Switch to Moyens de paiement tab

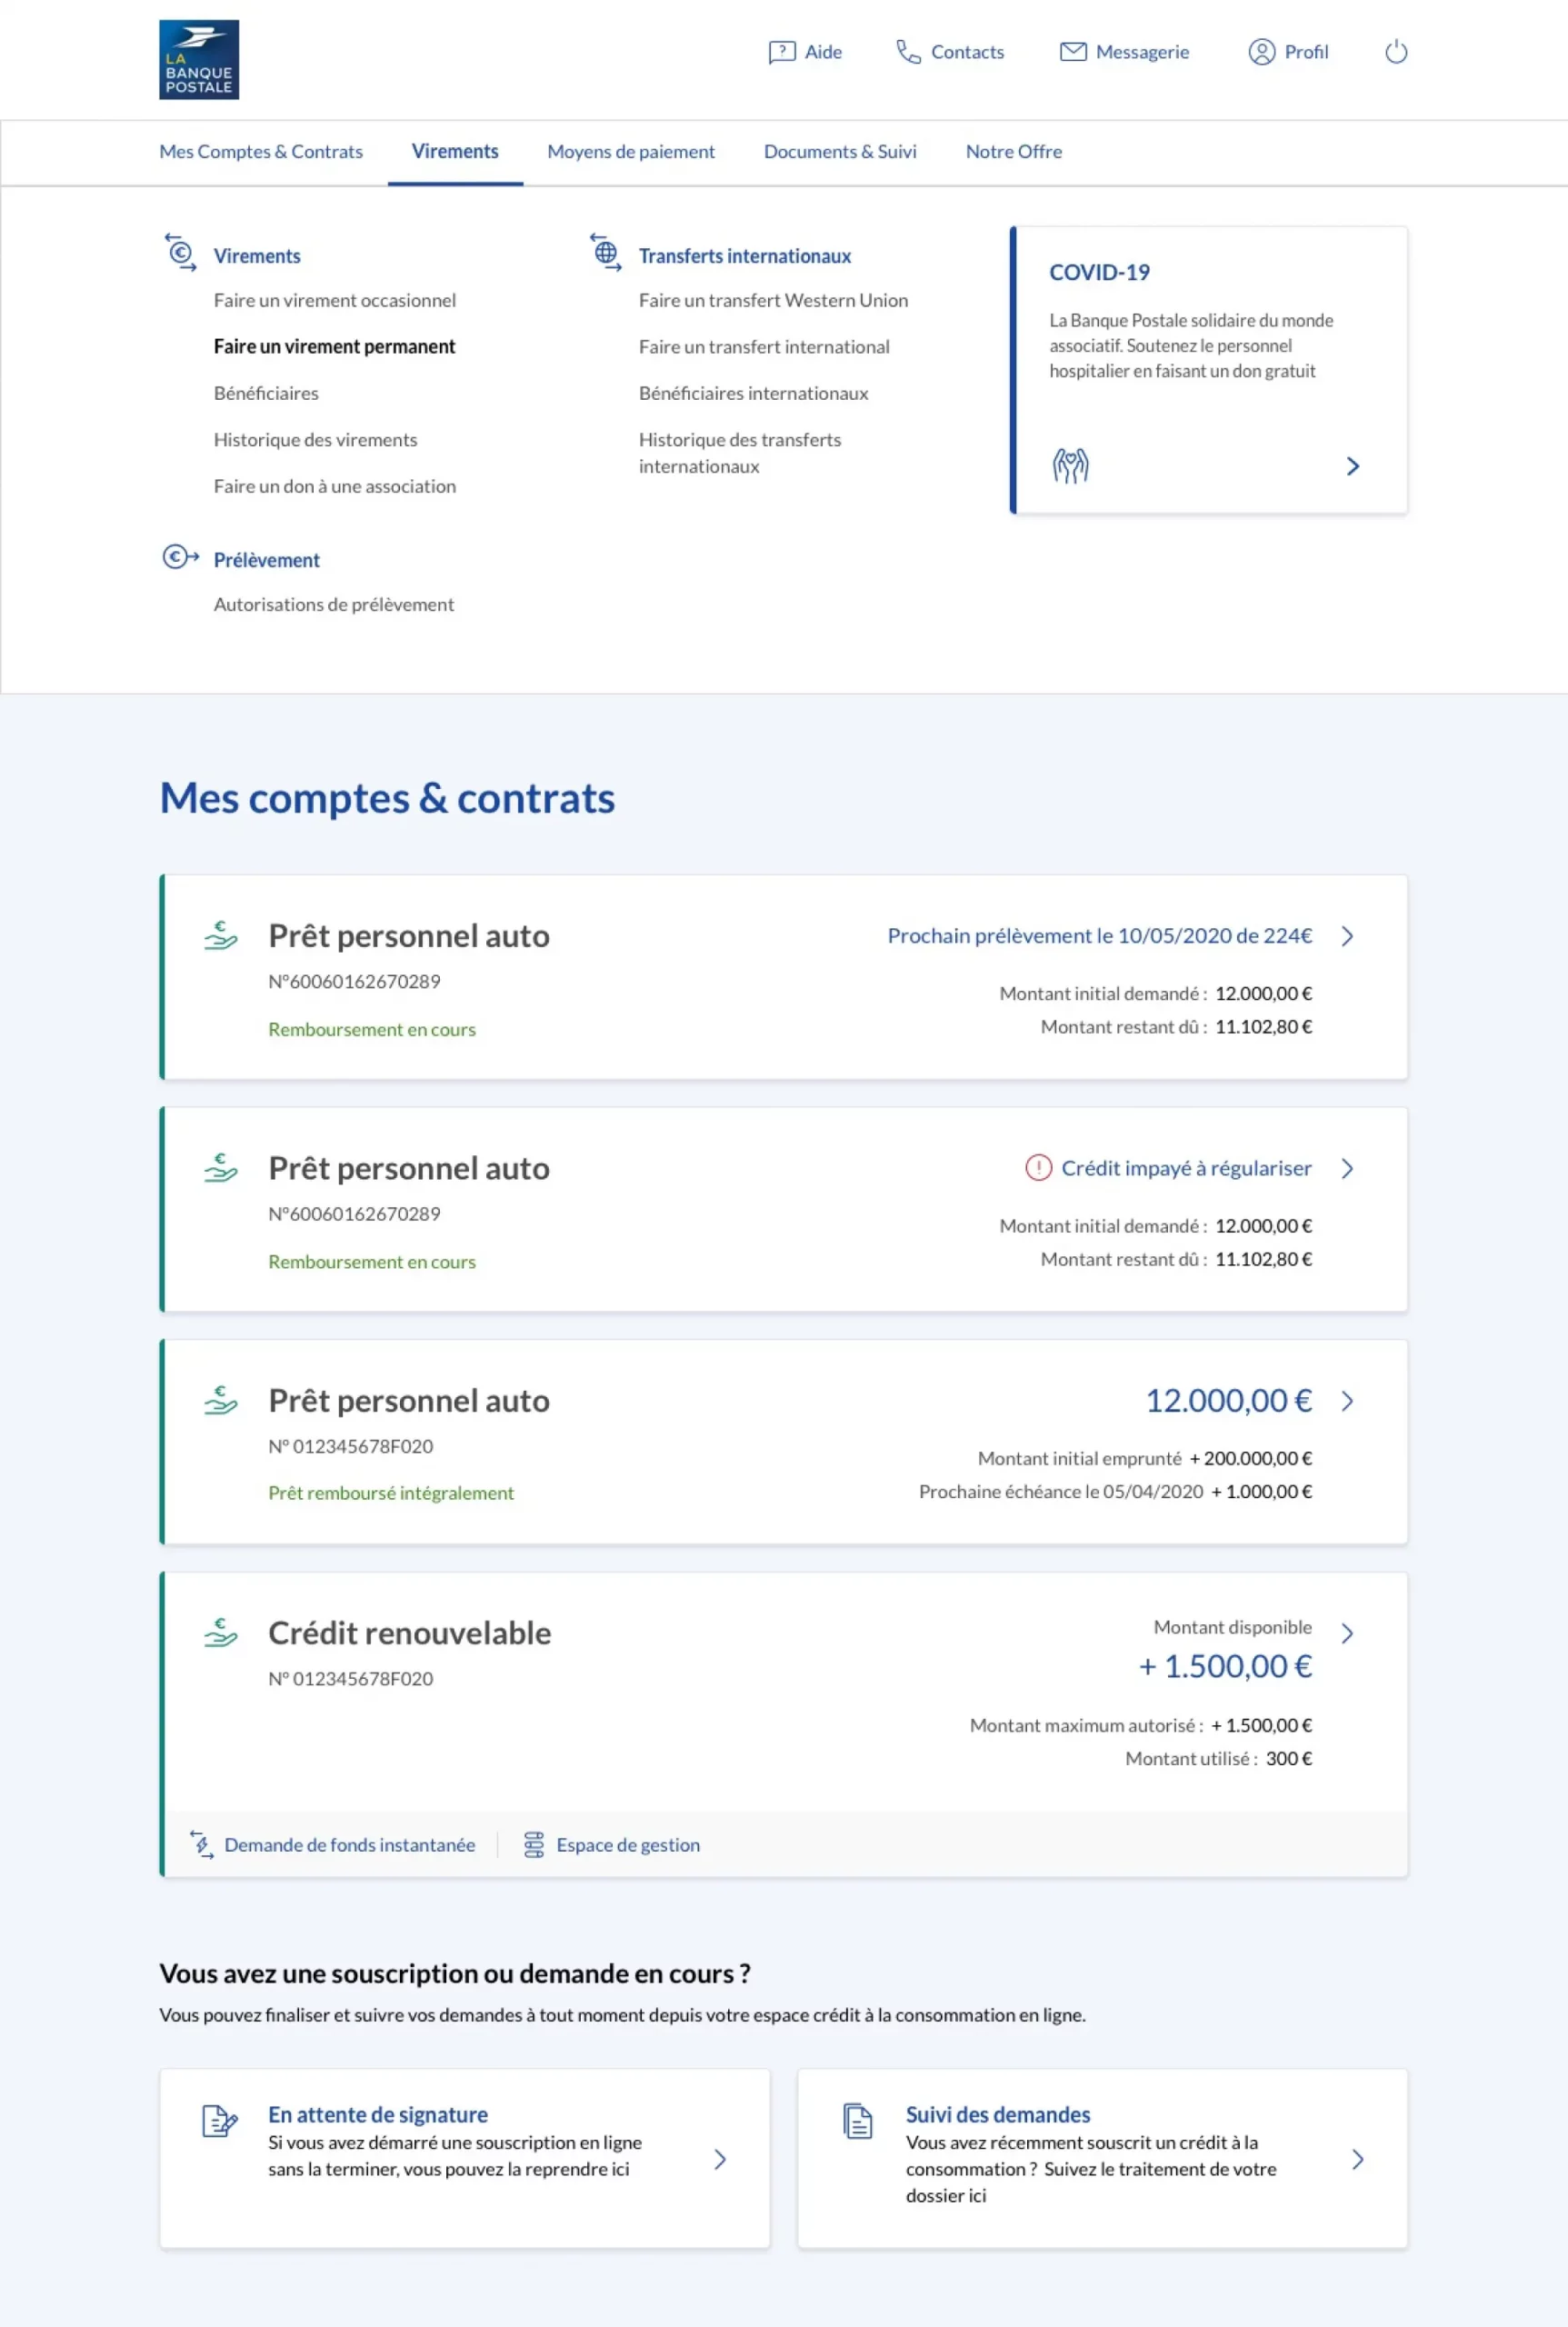click(630, 152)
